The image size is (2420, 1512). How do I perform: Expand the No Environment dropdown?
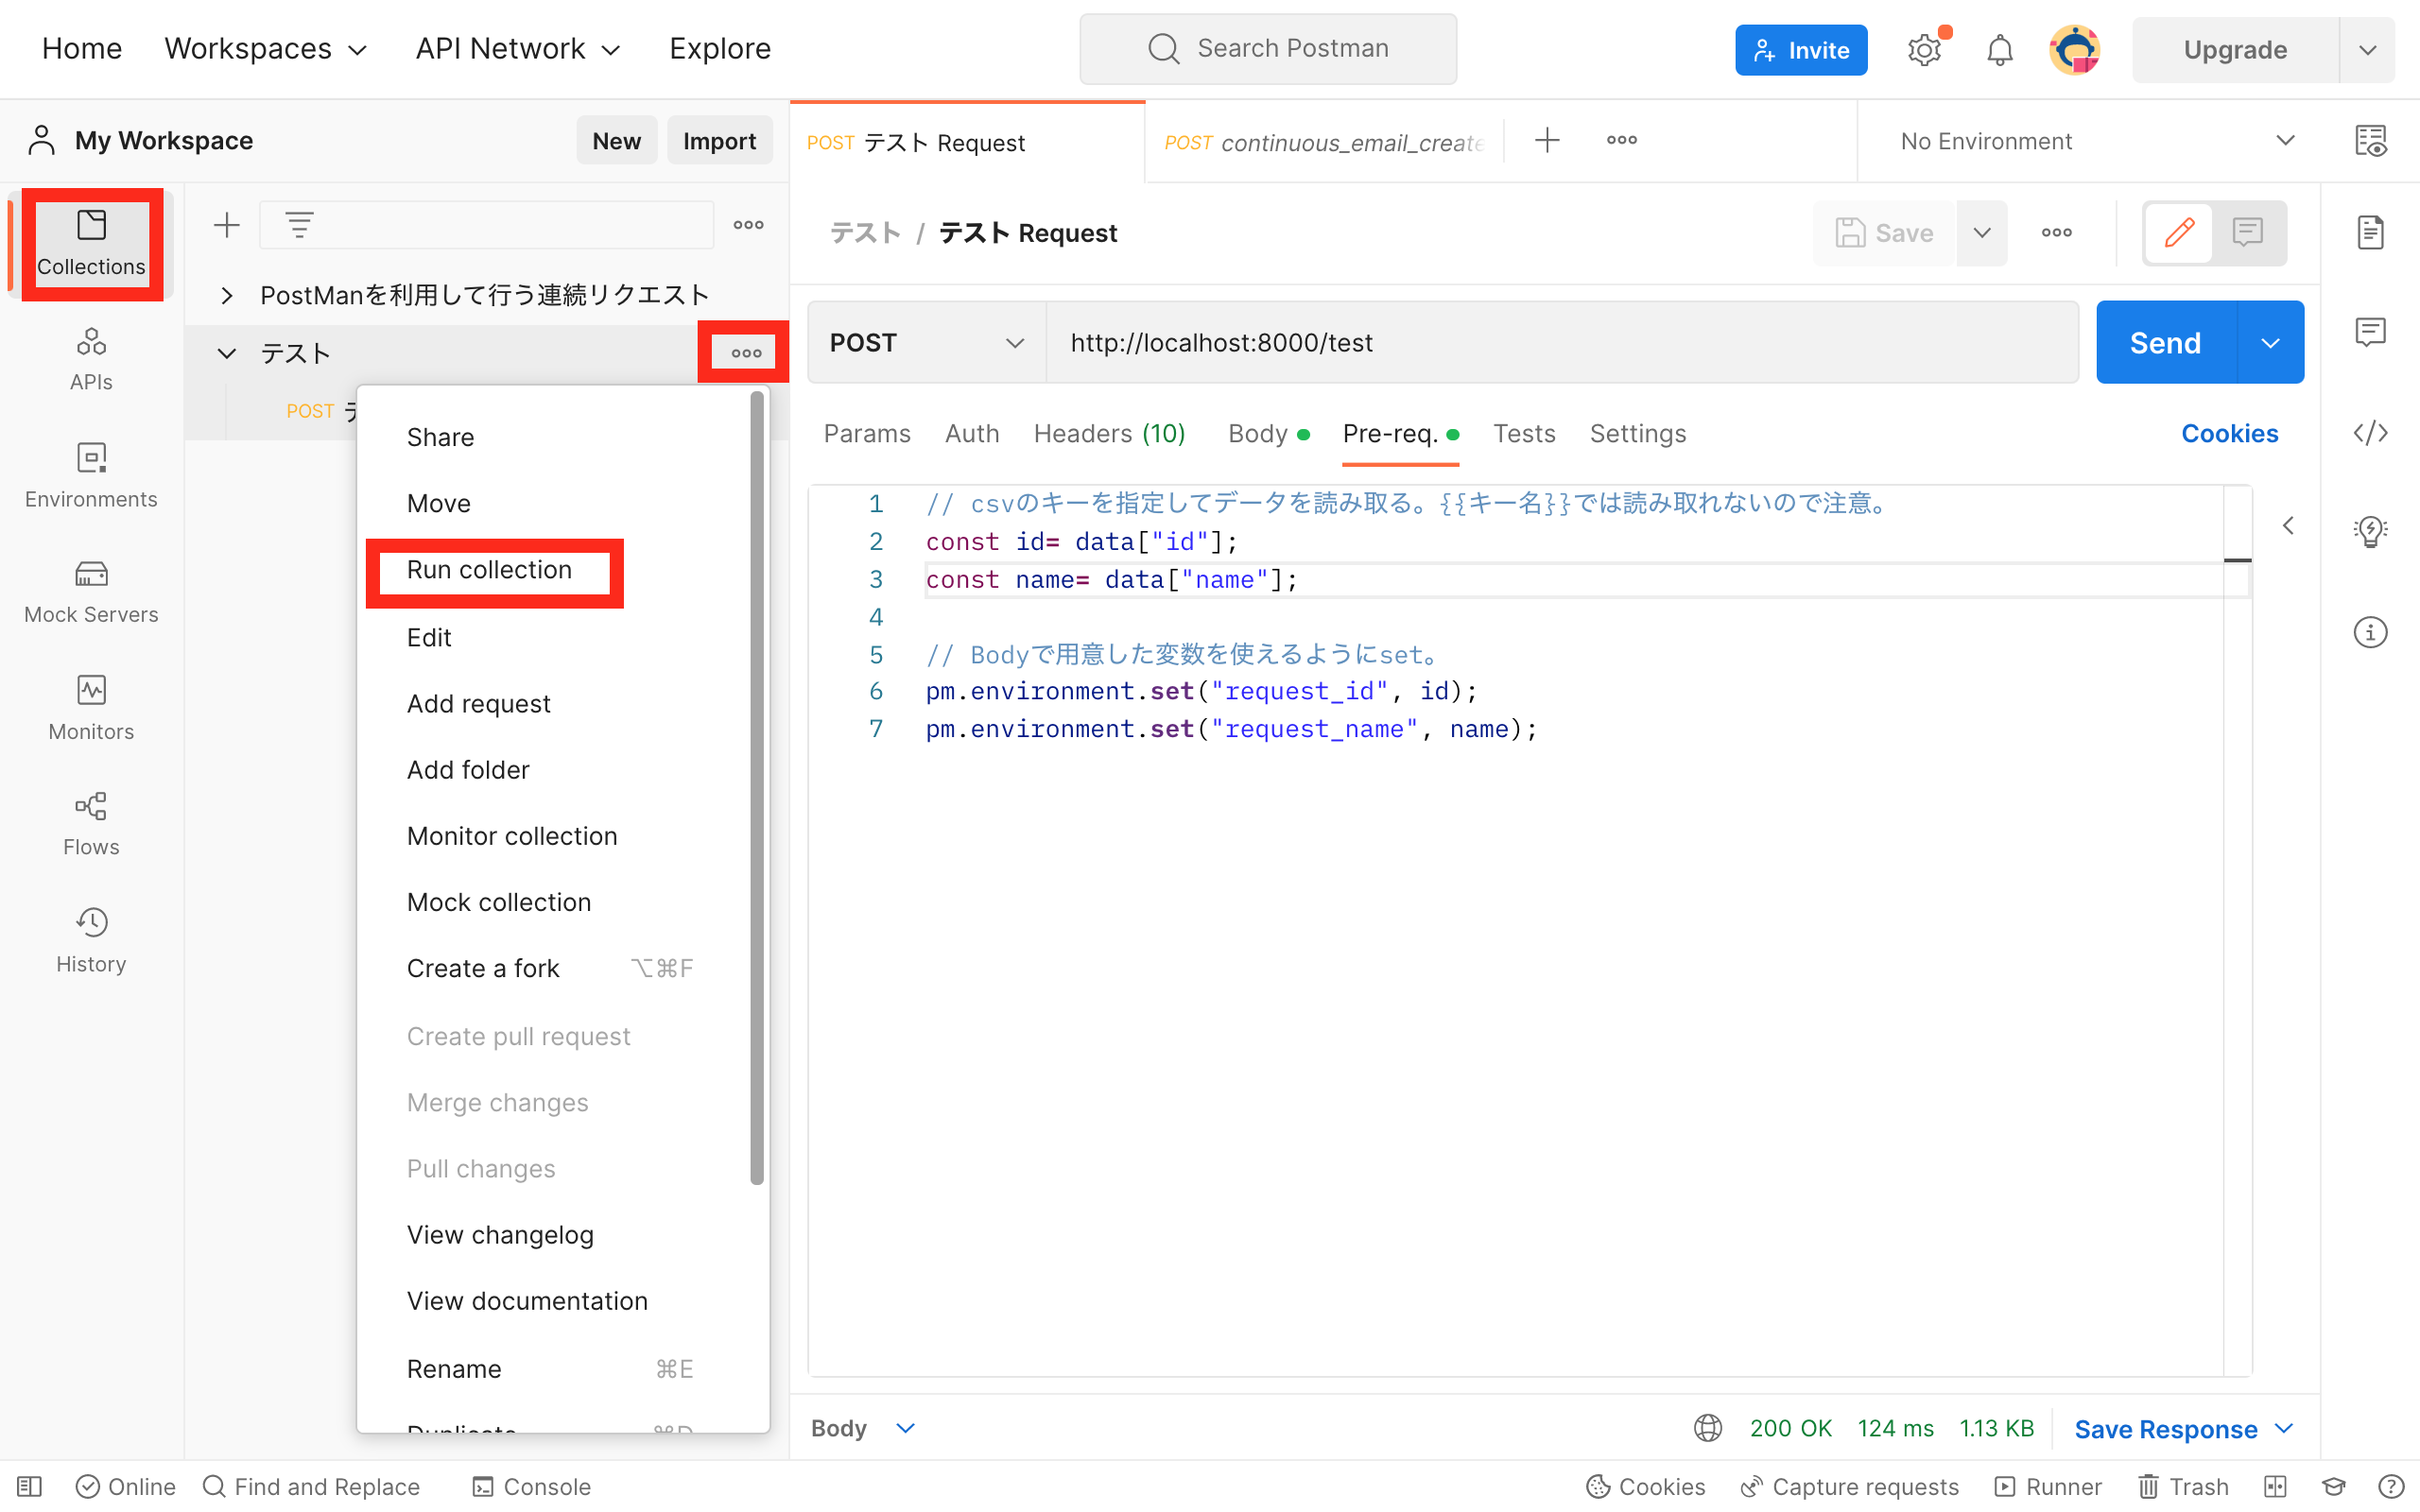[x=2090, y=140]
